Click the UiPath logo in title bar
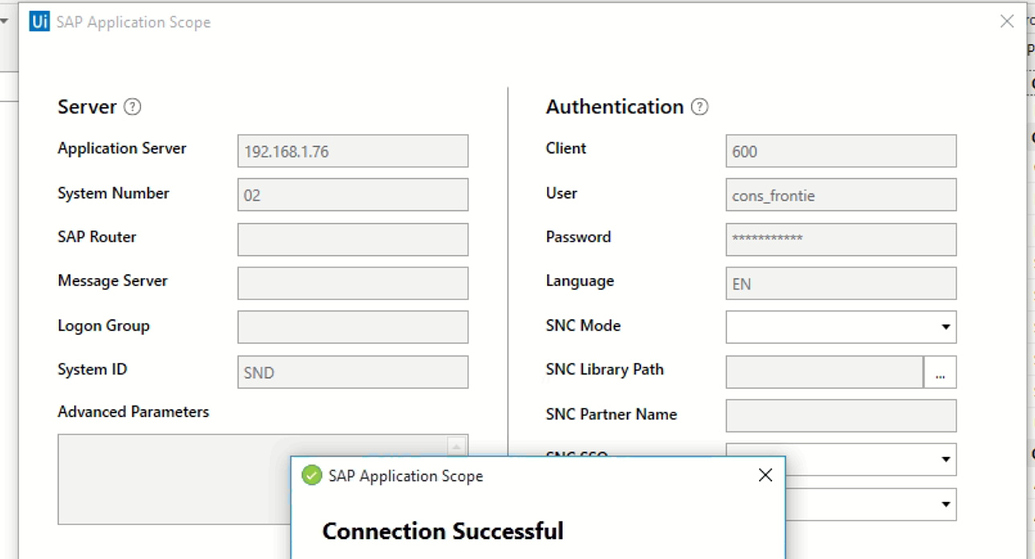This screenshot has height=559, width=1035. (x=40, y=21)
